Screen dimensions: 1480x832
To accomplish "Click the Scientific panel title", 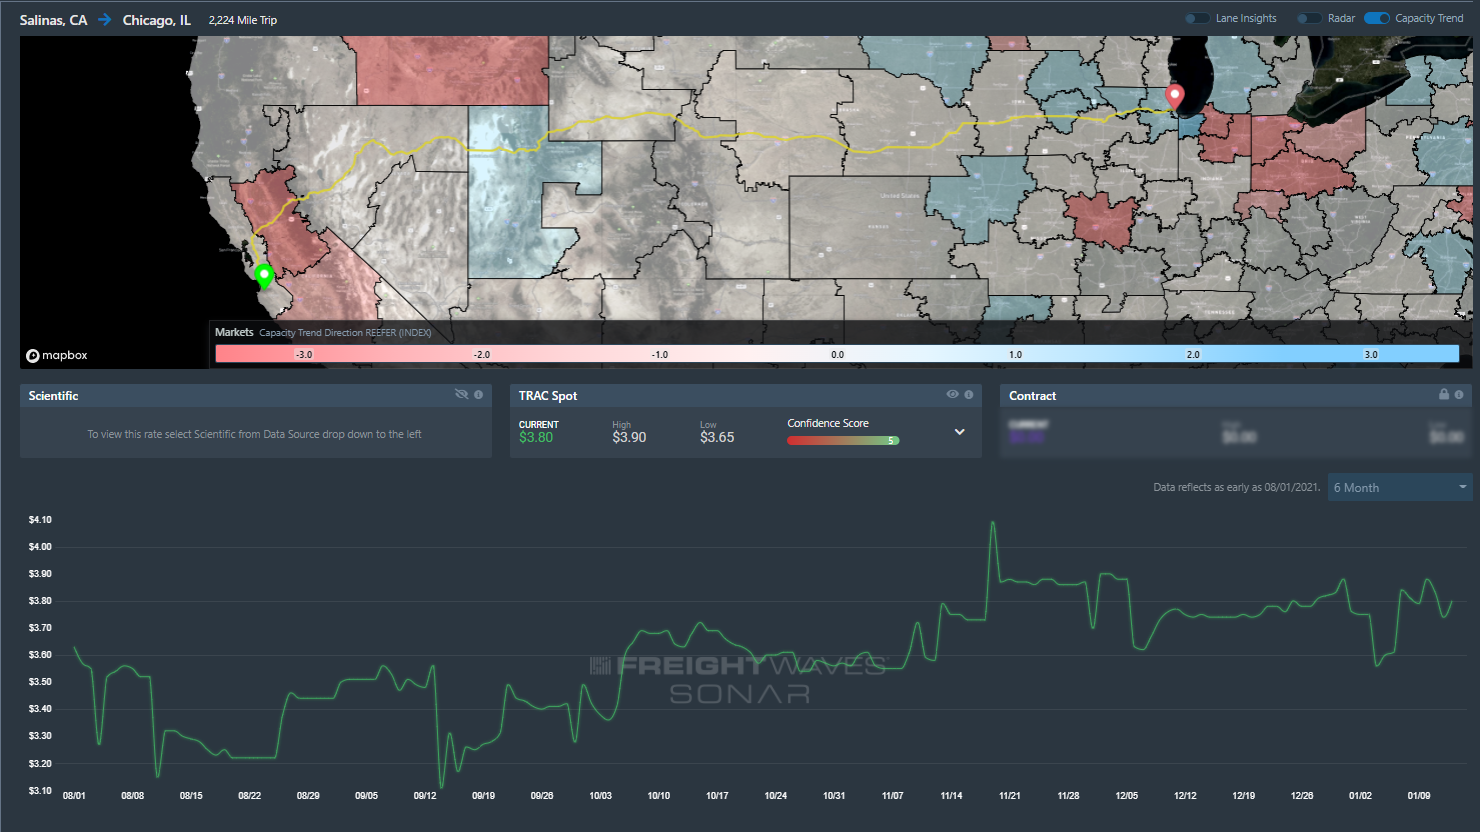I will (53, 396).
